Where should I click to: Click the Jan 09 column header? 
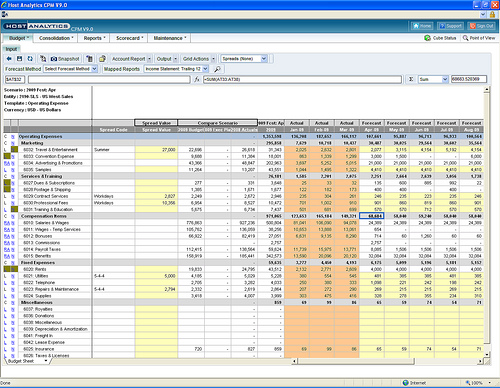(x=297, y=130)
